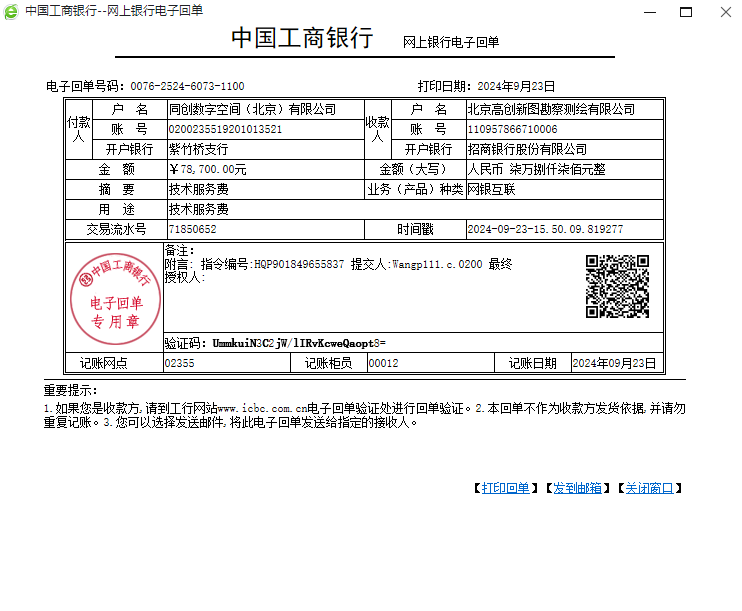This screenshot has height=611, width=742.
Task: Minimize the receipt window
Action: (650, 12)
